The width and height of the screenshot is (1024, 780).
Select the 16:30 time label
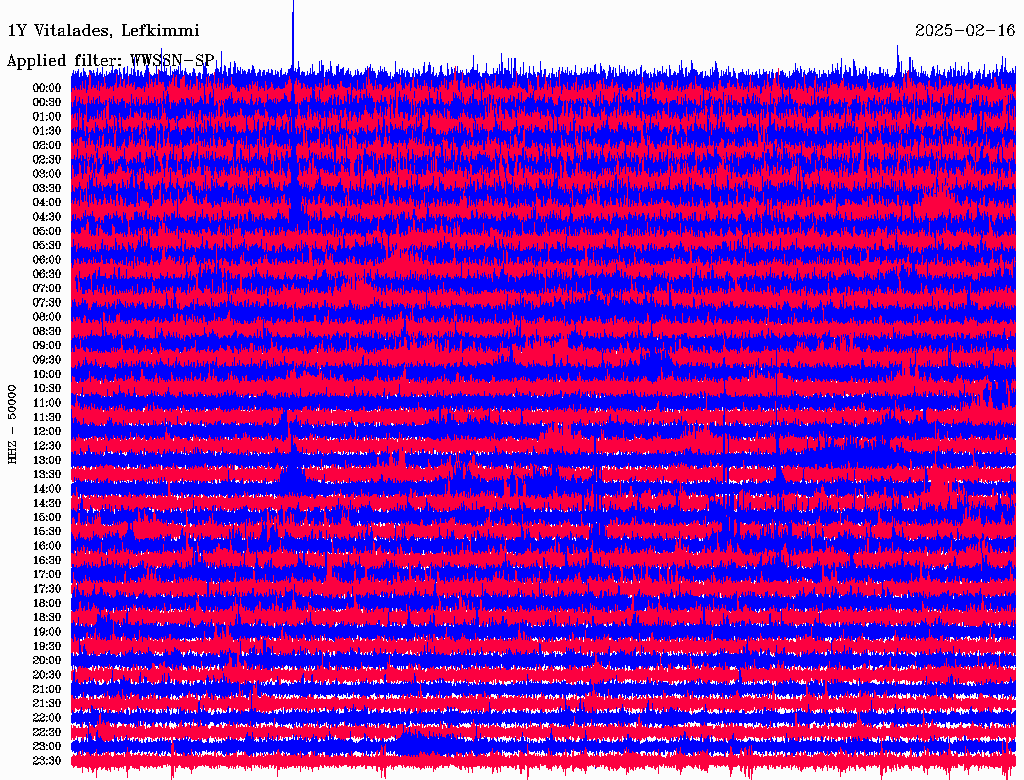[x=47, y=561]
